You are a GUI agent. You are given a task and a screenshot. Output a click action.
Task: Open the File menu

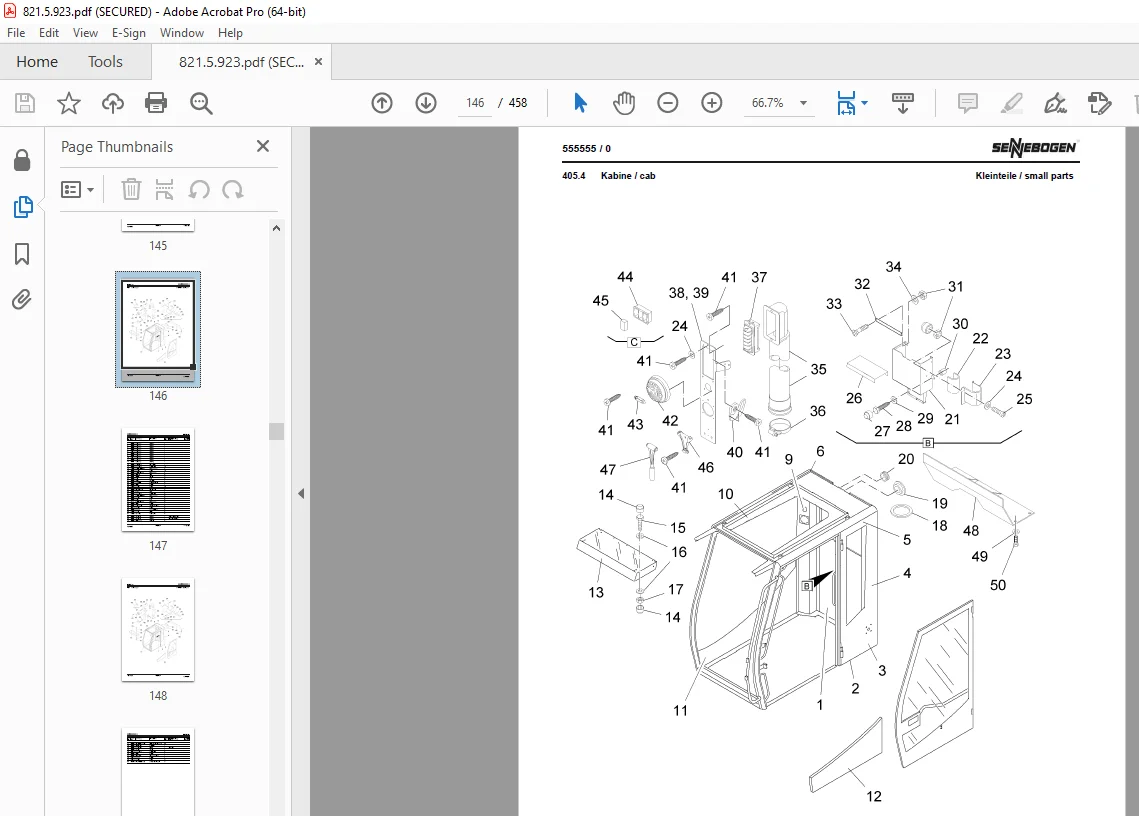(16, 33)
